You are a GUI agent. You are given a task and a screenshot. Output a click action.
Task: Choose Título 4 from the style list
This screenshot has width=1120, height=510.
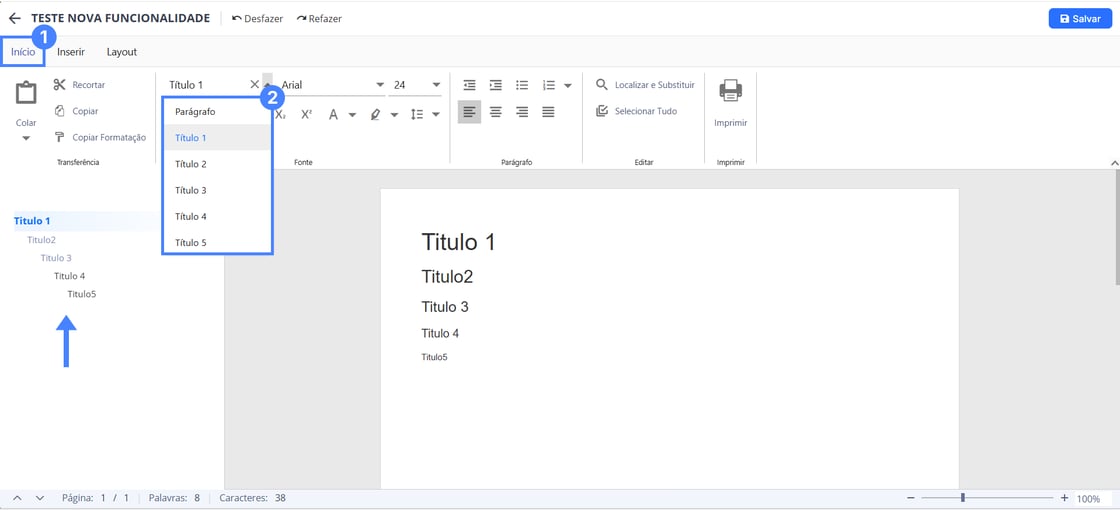pyautogui.click(x=217, y=216)
